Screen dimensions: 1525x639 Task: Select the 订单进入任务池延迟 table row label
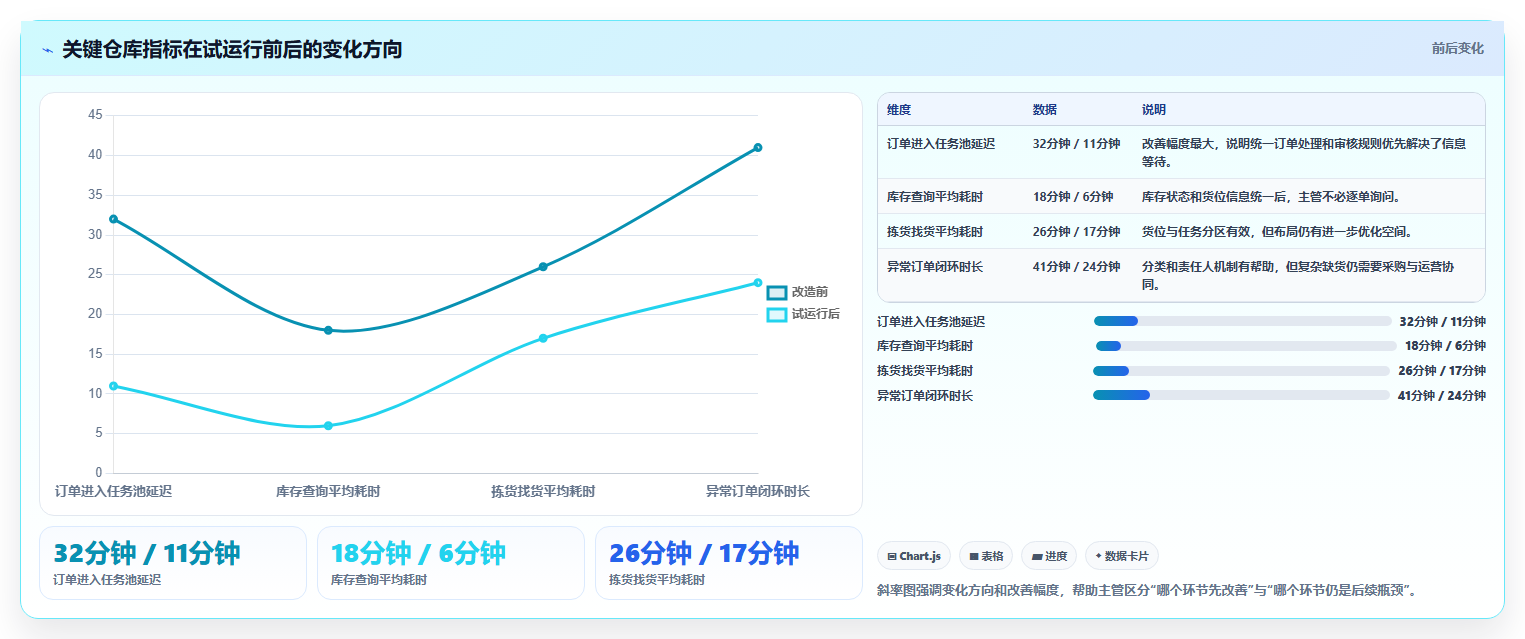(941, 144)
